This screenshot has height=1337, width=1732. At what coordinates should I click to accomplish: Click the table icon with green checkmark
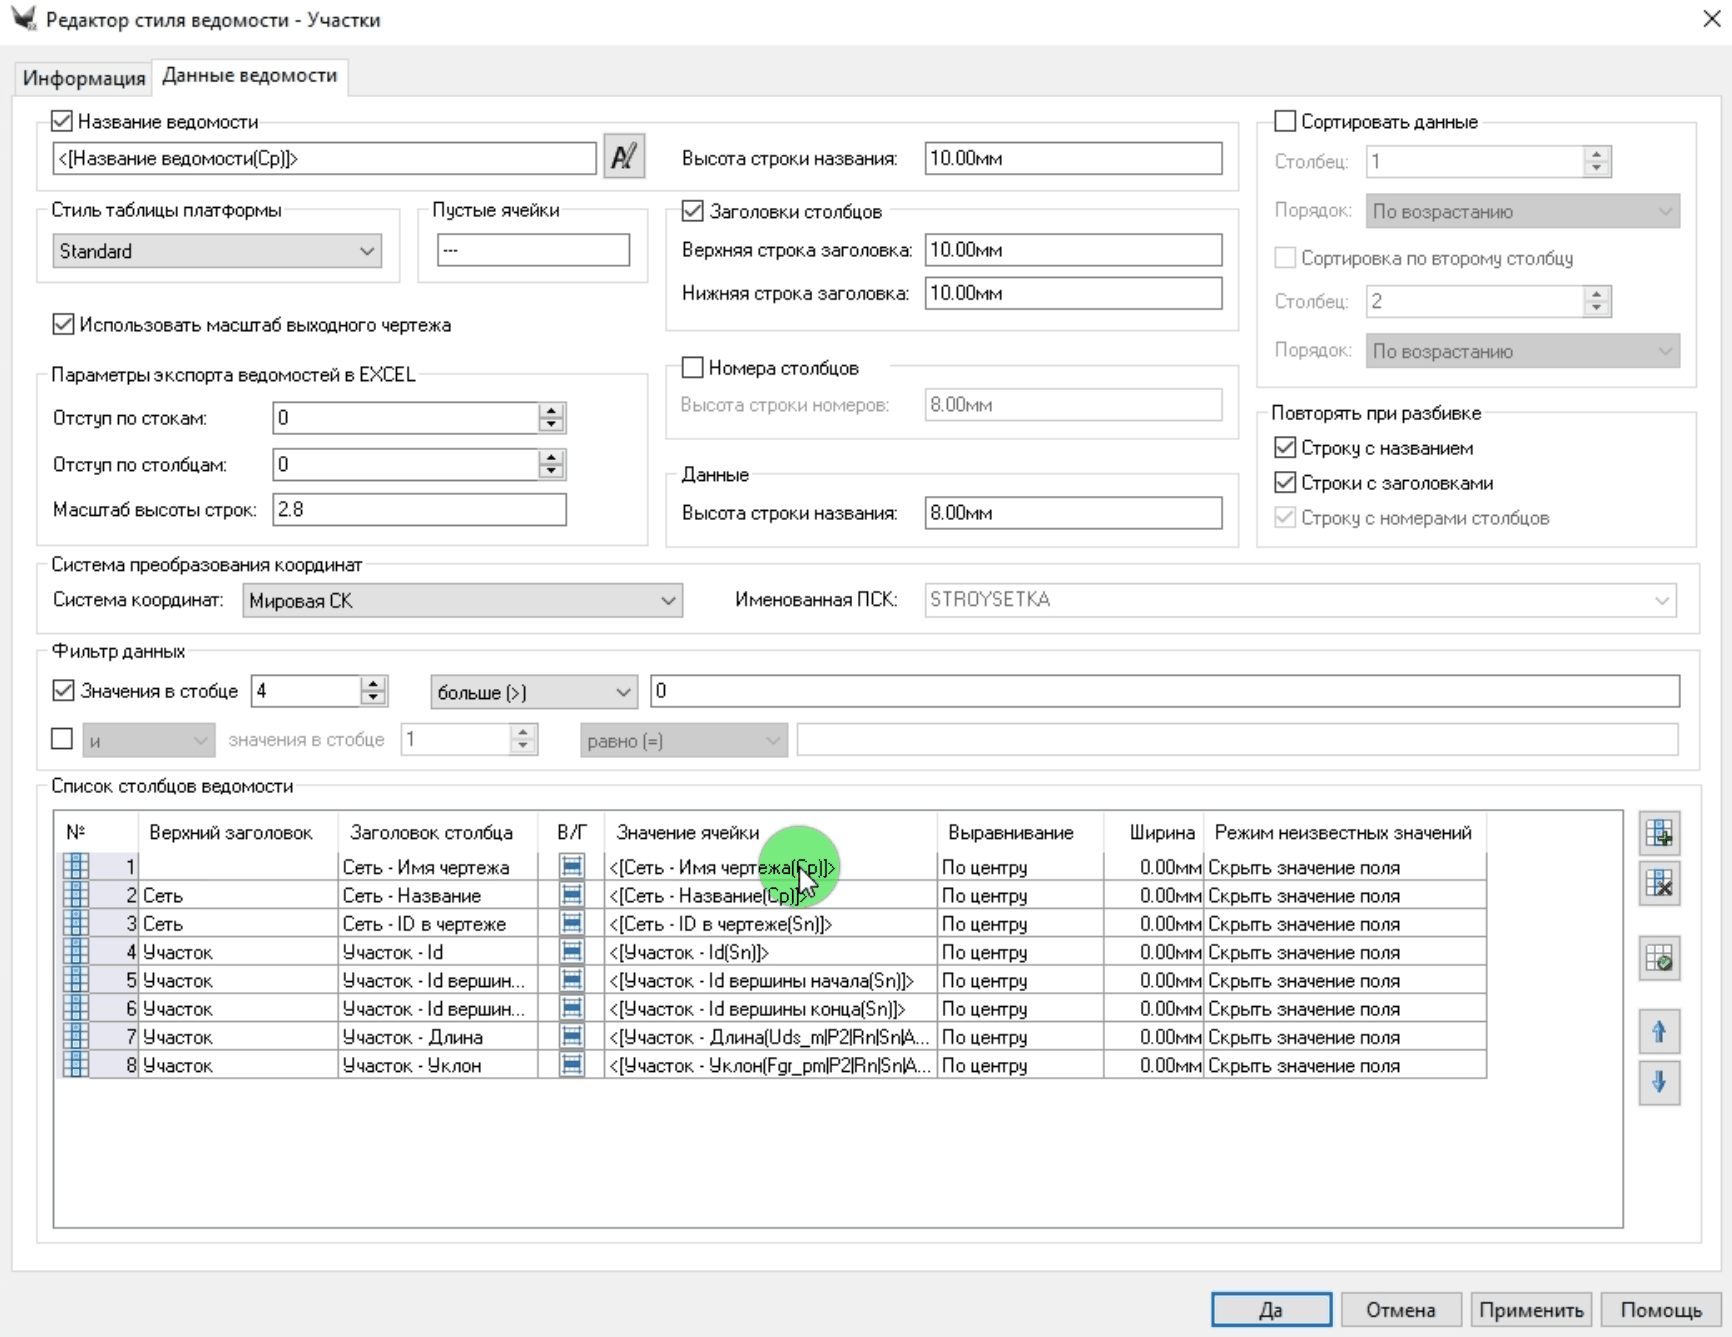(1659, 959)
